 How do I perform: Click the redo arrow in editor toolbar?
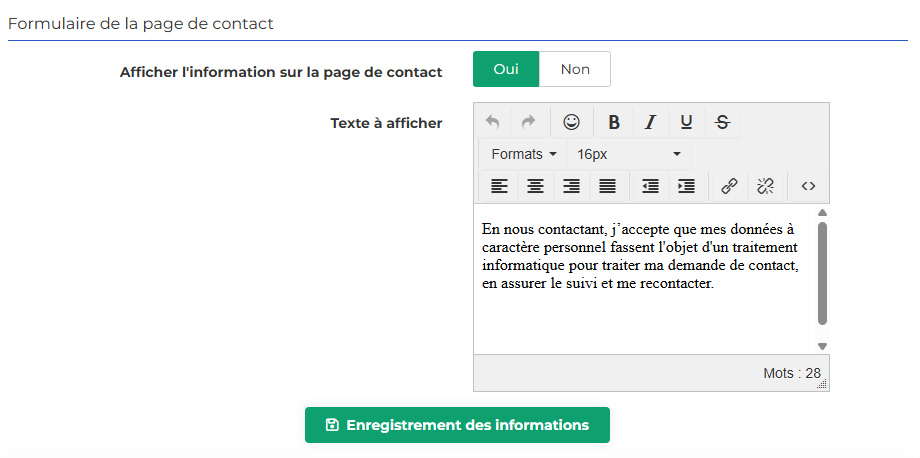(x=529, y=122)
